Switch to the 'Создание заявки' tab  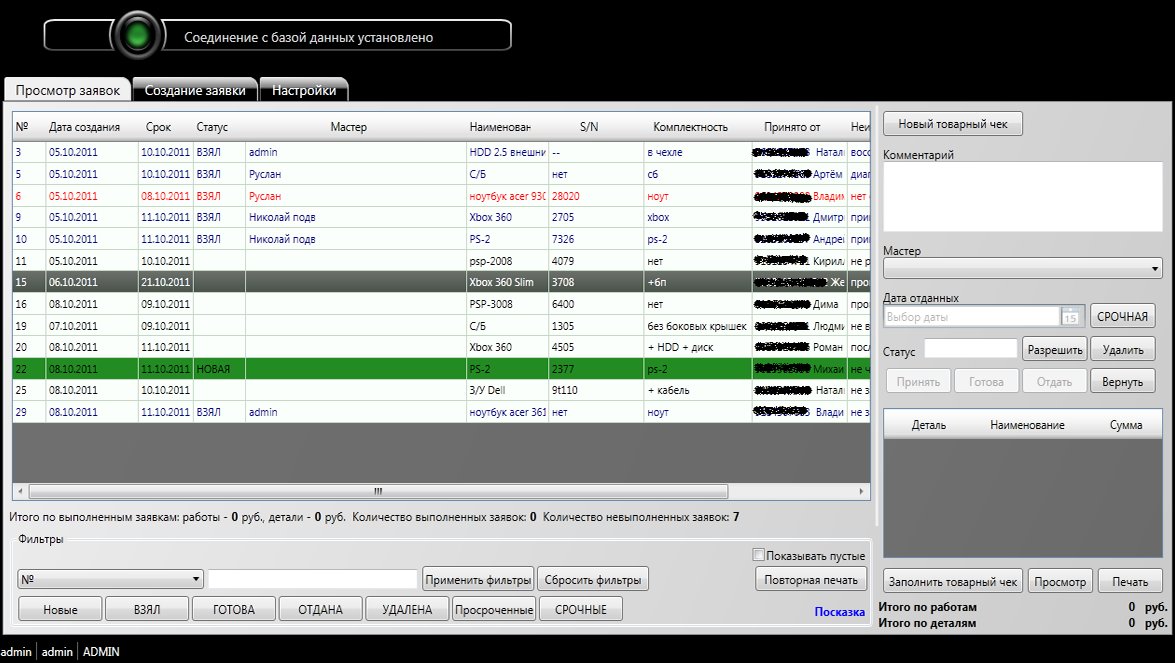pyautogui.click(x=195, y=90)
